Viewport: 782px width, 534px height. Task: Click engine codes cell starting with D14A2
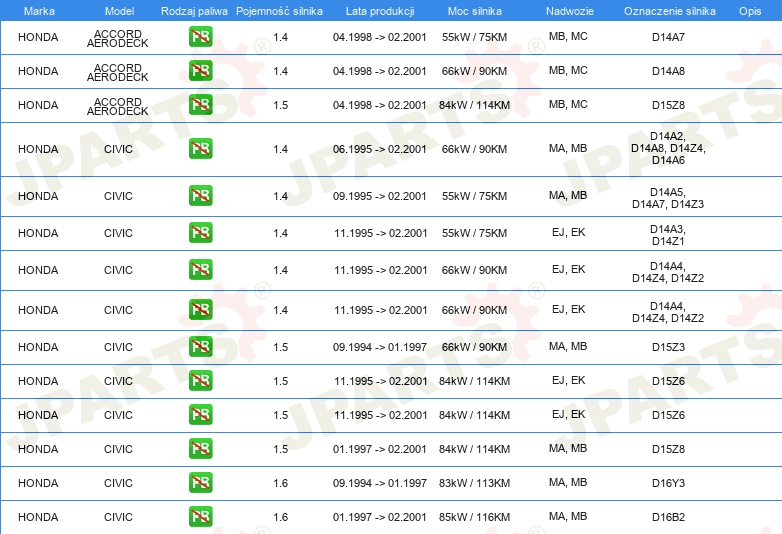click(x=668, y=148)
